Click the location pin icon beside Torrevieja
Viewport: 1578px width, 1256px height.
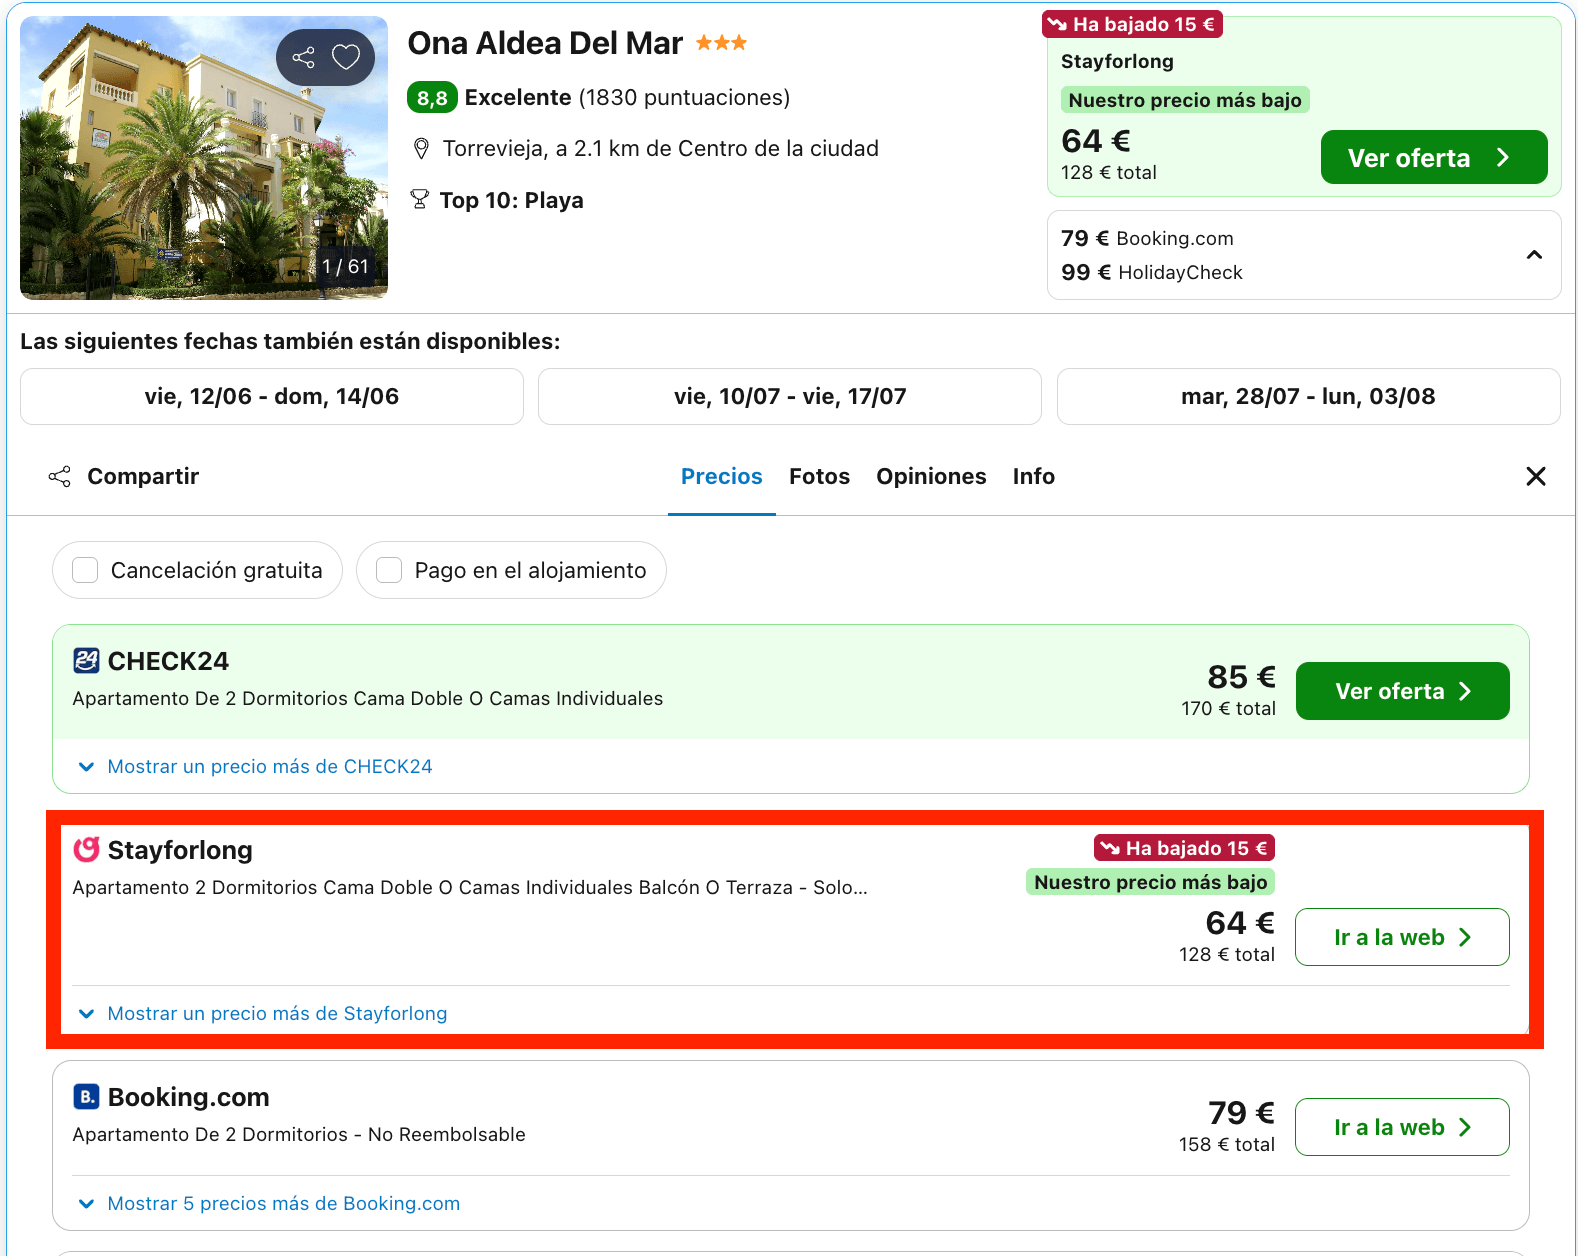coord(421,149)
